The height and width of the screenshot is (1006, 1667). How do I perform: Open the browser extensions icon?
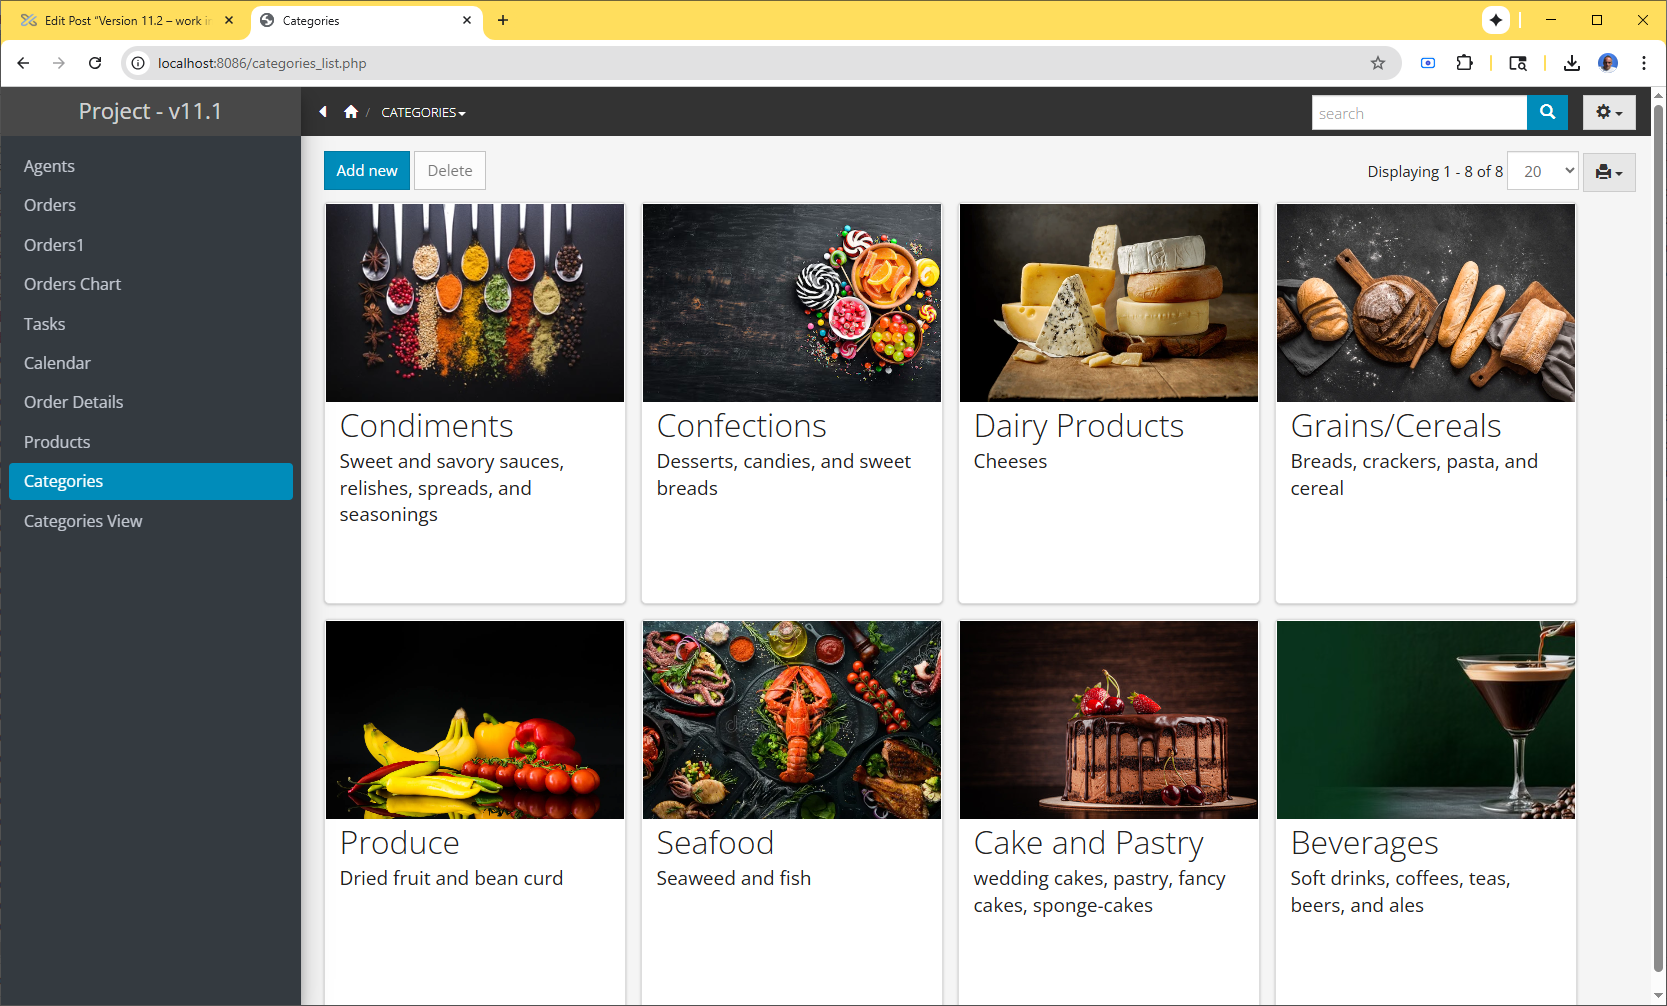click(x=1464, y=63)
